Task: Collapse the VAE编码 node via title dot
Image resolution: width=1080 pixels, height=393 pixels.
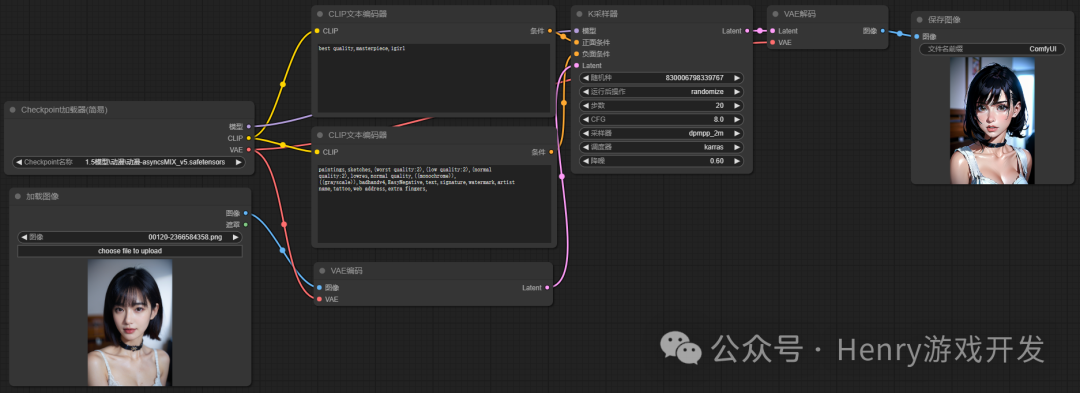Action: (x=322, y=270)
